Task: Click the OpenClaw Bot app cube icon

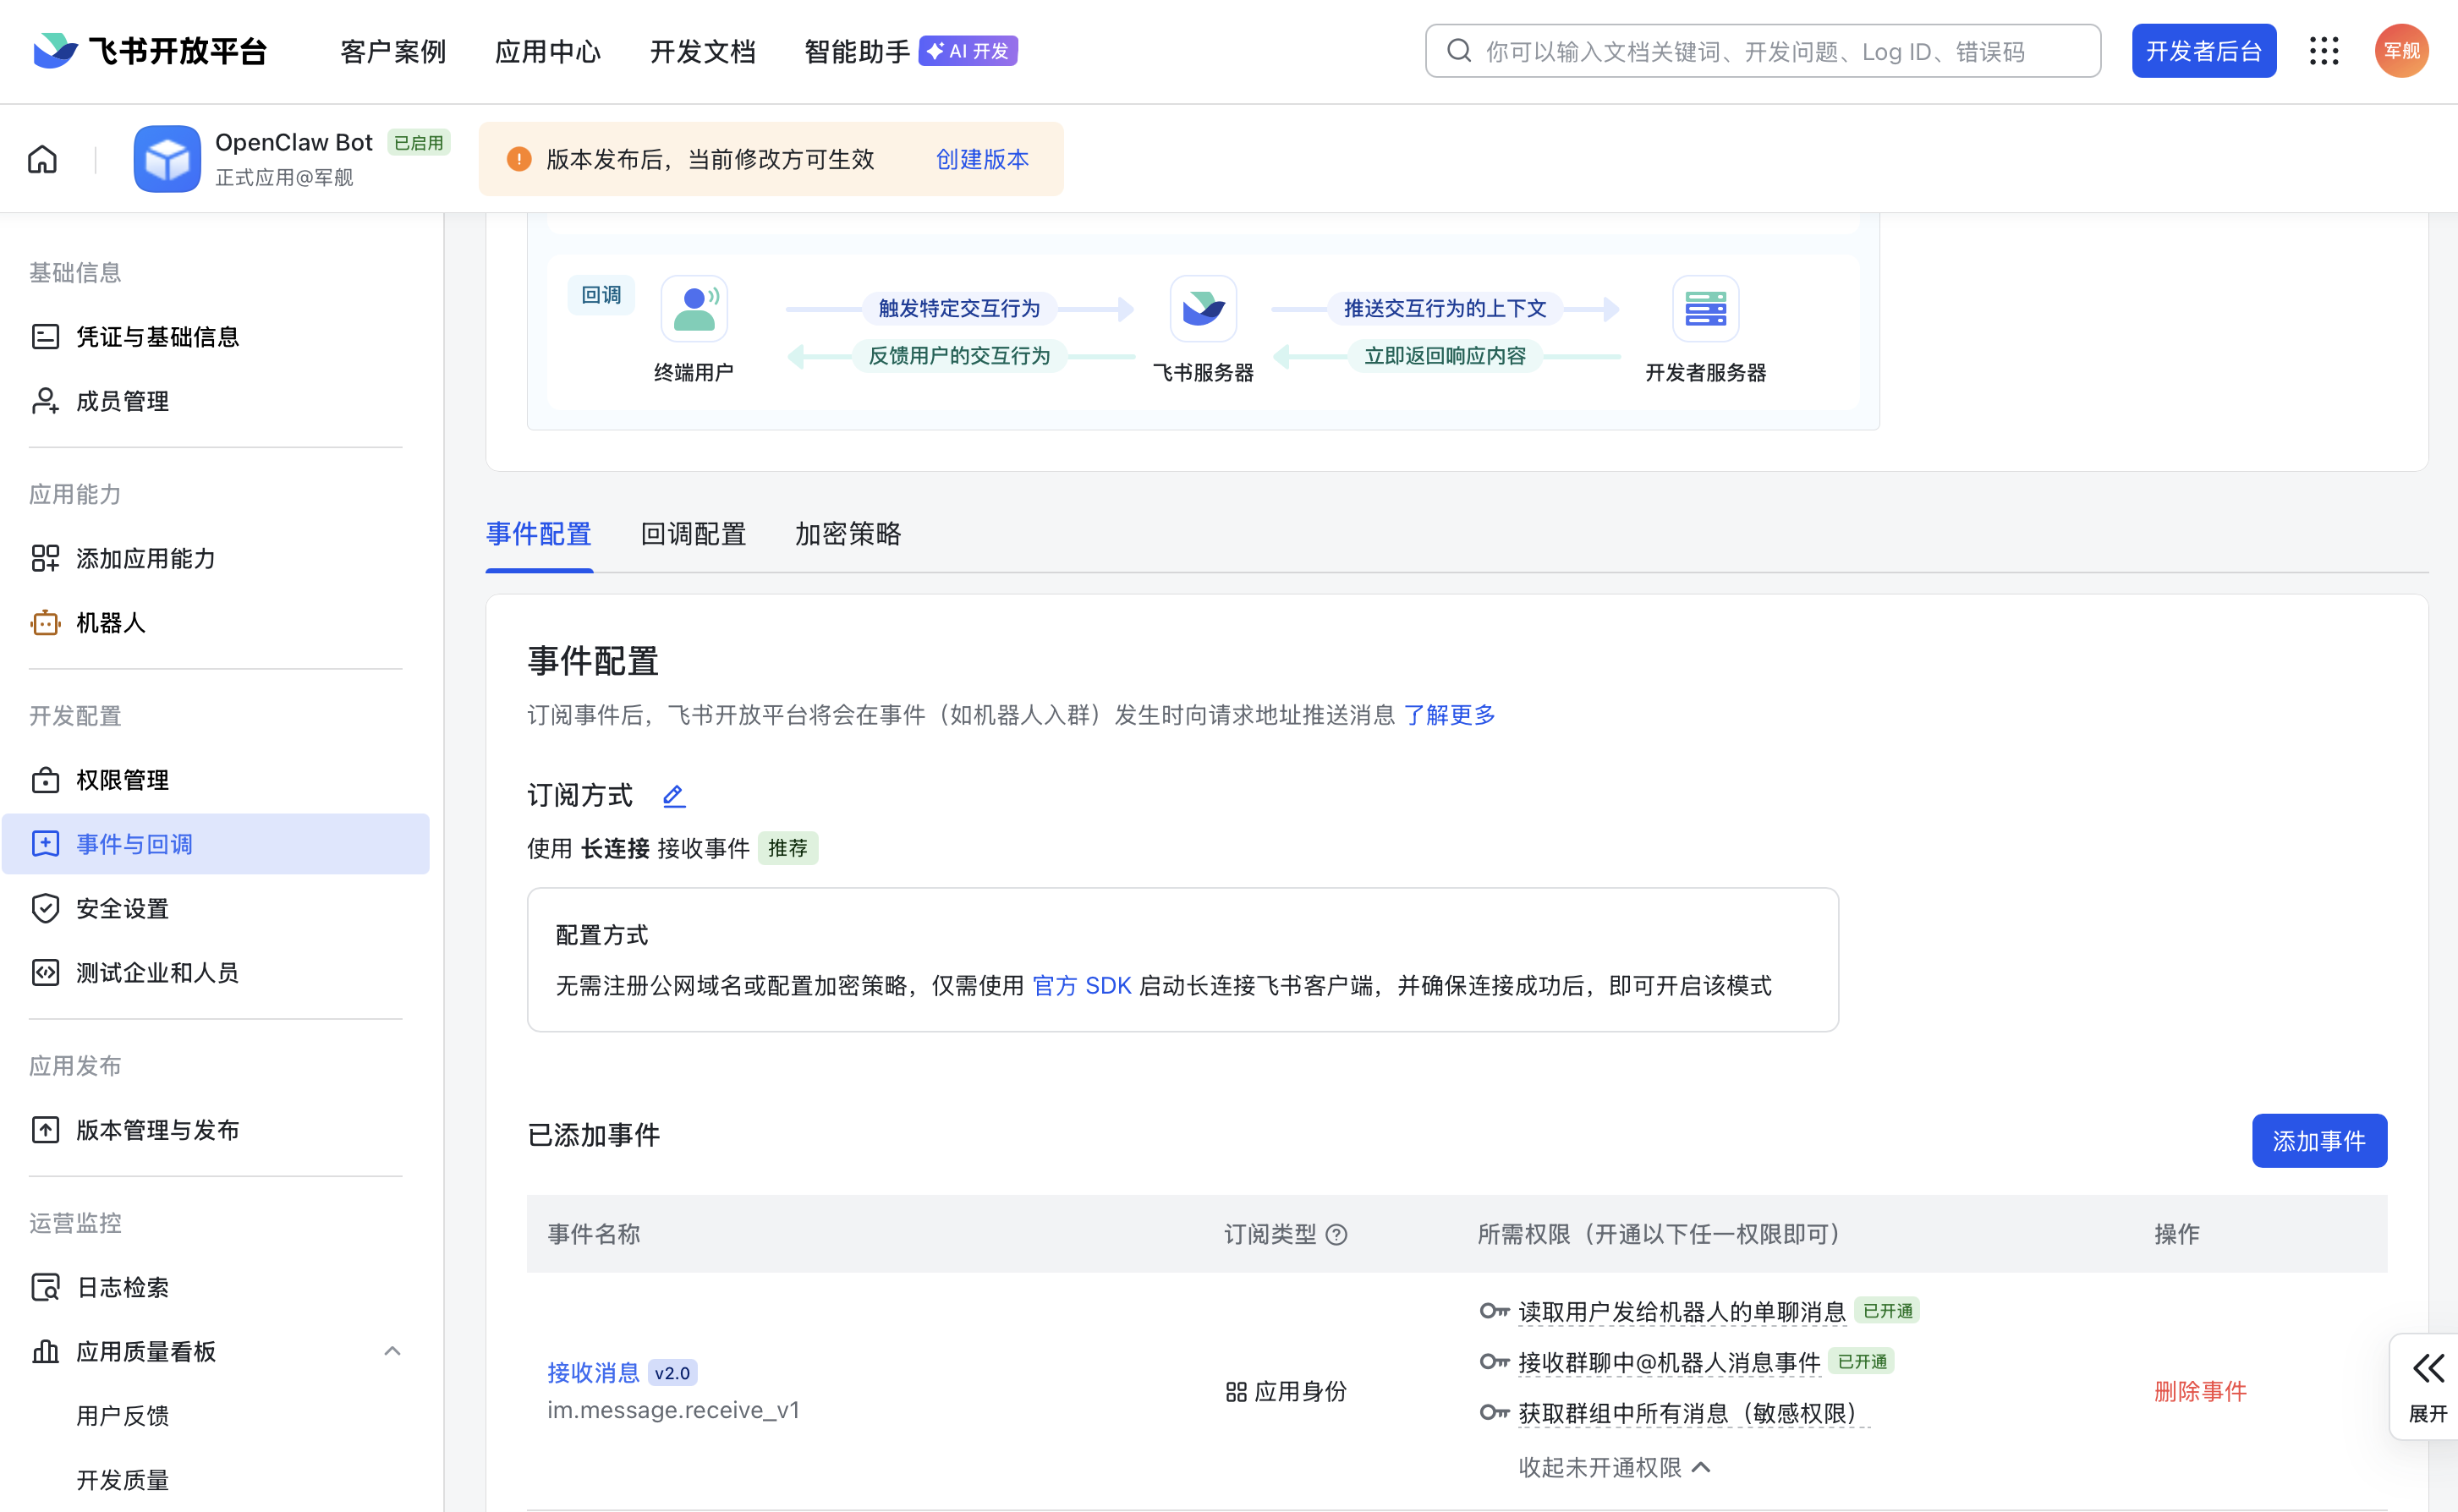Action: 167,159
